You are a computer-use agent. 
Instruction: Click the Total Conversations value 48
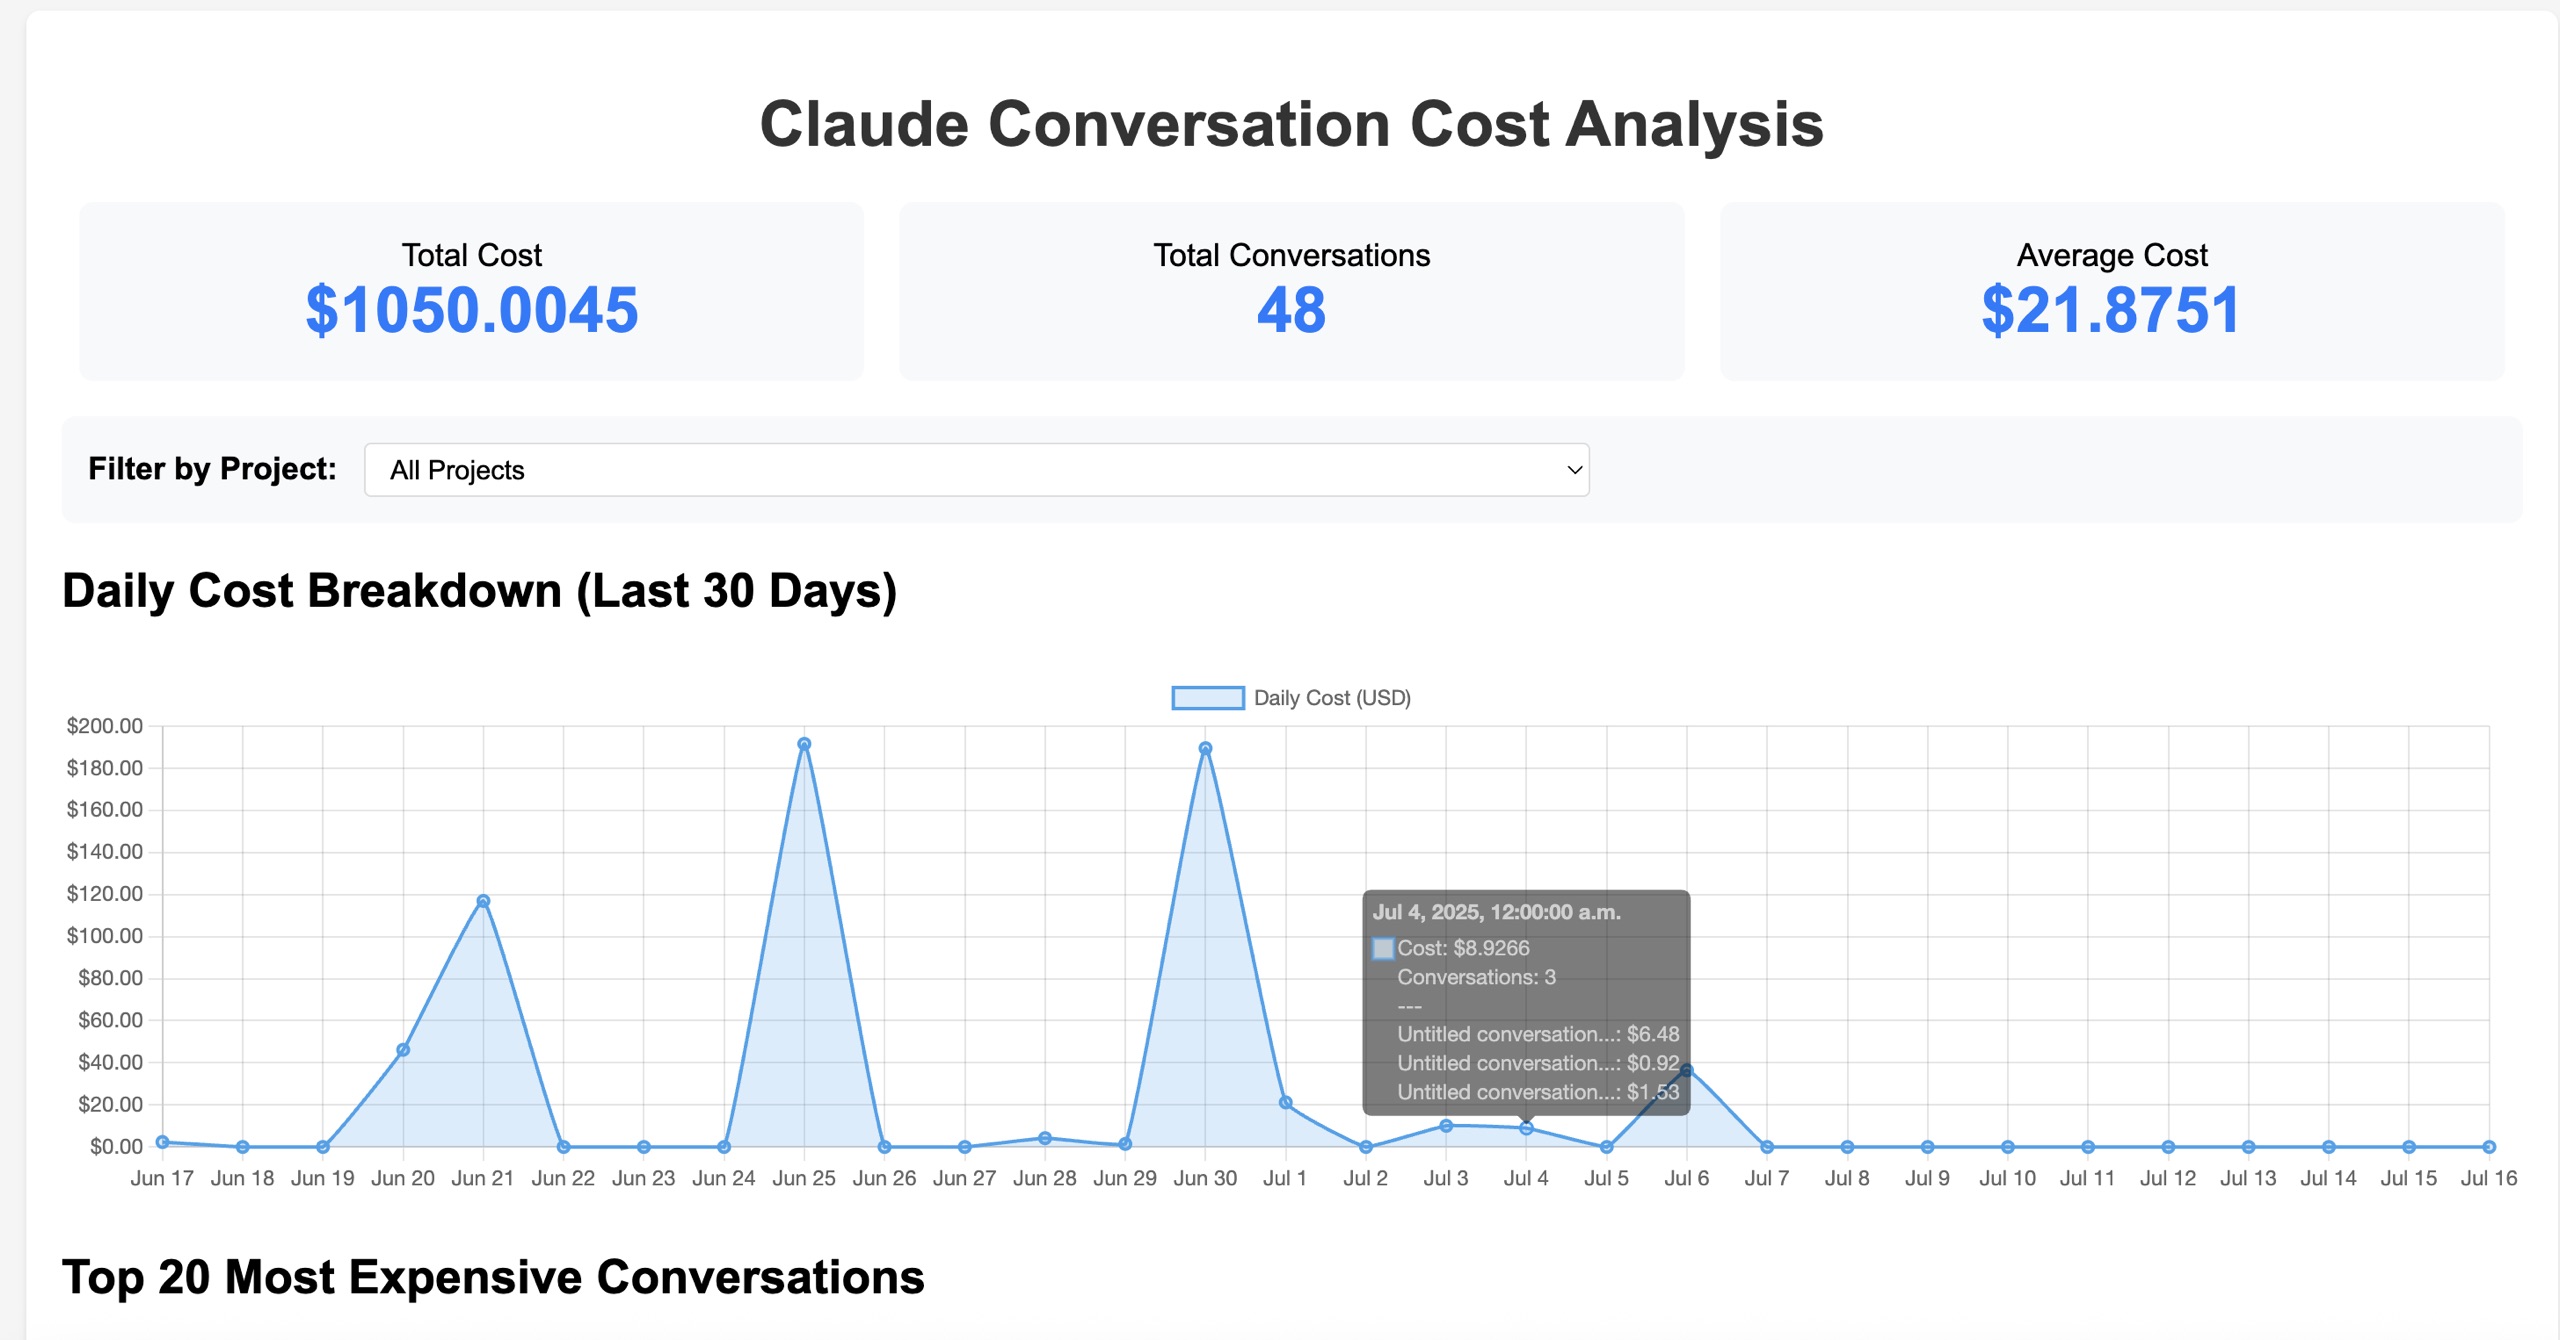[x=1291, y=310]
